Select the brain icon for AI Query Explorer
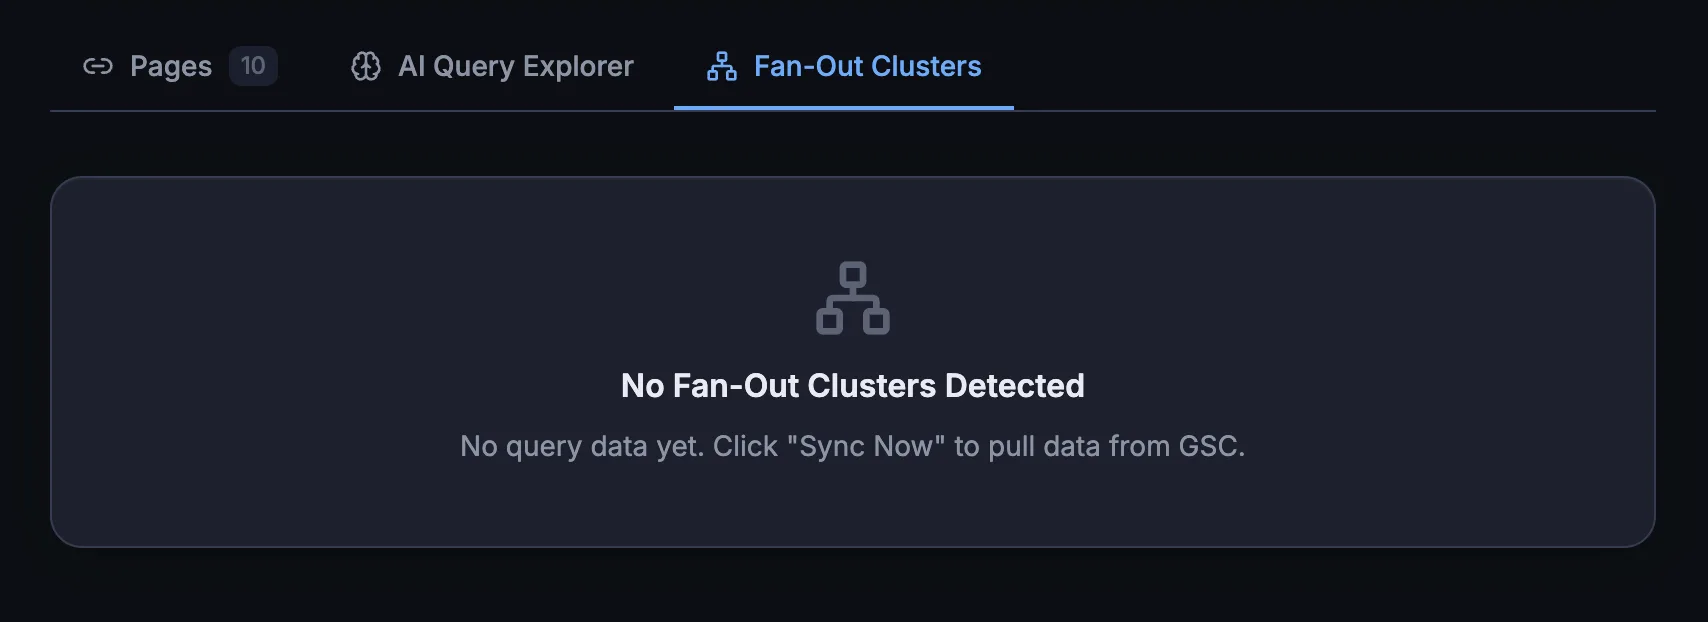The image size is (1708, 622). (x=367, y=66)
